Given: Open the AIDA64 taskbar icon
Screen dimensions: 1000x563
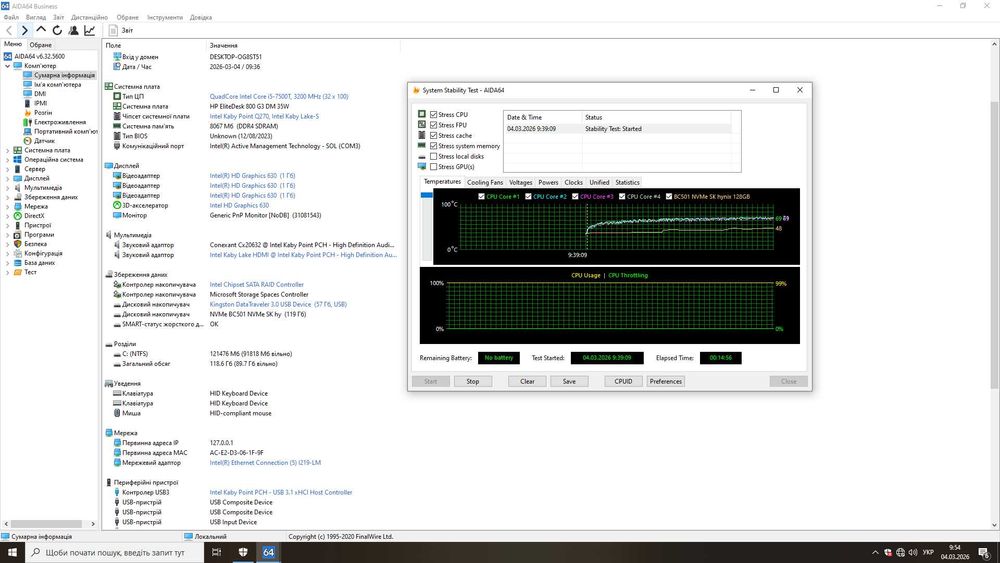Looking at the screenshot, I should coord(268,552).
